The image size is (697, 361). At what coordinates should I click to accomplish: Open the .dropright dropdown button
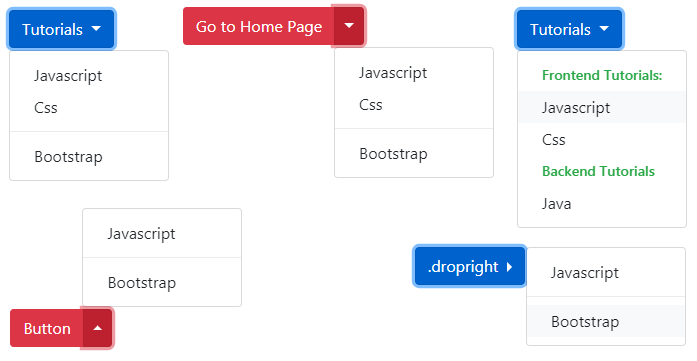(470, 266)
